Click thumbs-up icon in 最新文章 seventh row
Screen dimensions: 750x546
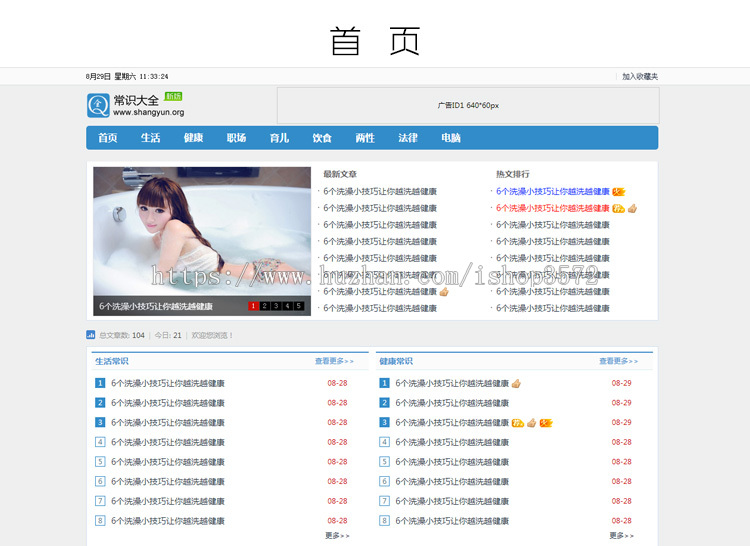point(444,292)
